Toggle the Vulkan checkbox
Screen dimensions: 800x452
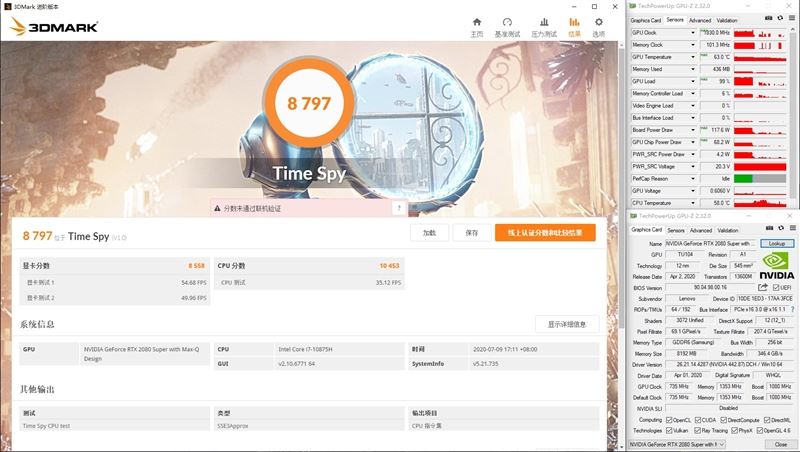point(669,431)
